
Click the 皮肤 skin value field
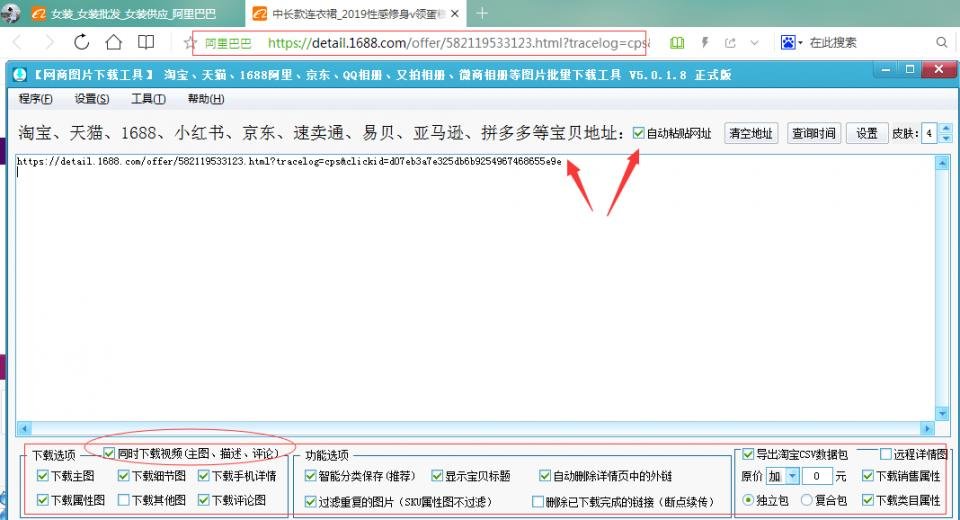[x=929, y=133]
